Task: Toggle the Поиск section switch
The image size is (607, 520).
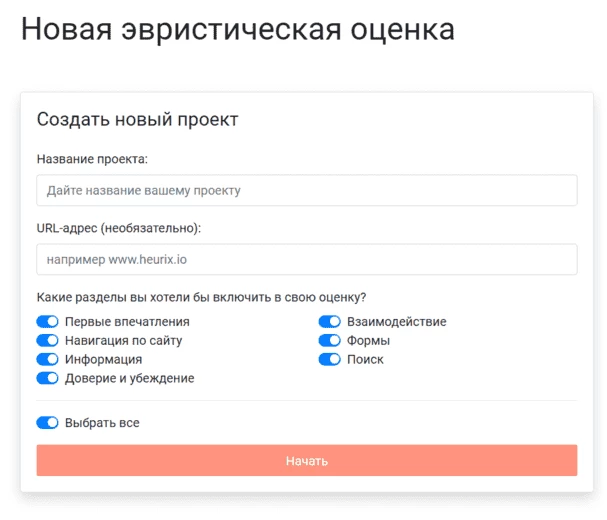Action: [329, 359]
